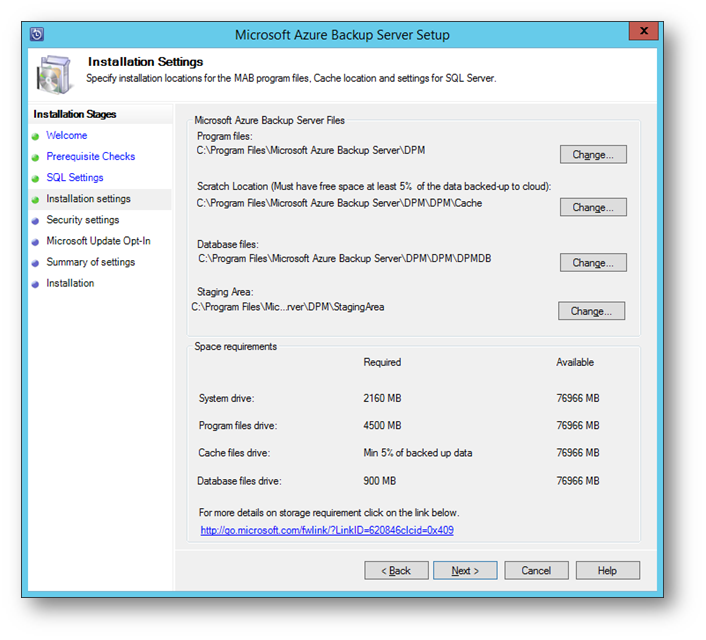Click the bullet beside Security settings
Screen dimensions: 706x640
[x=36, y=221]
